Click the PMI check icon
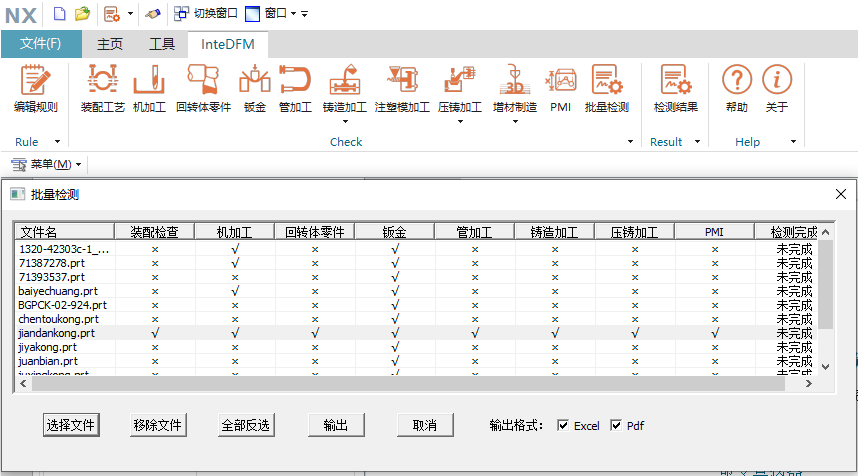Viewport: 858px width, 476px height. [x=560, y=89]
